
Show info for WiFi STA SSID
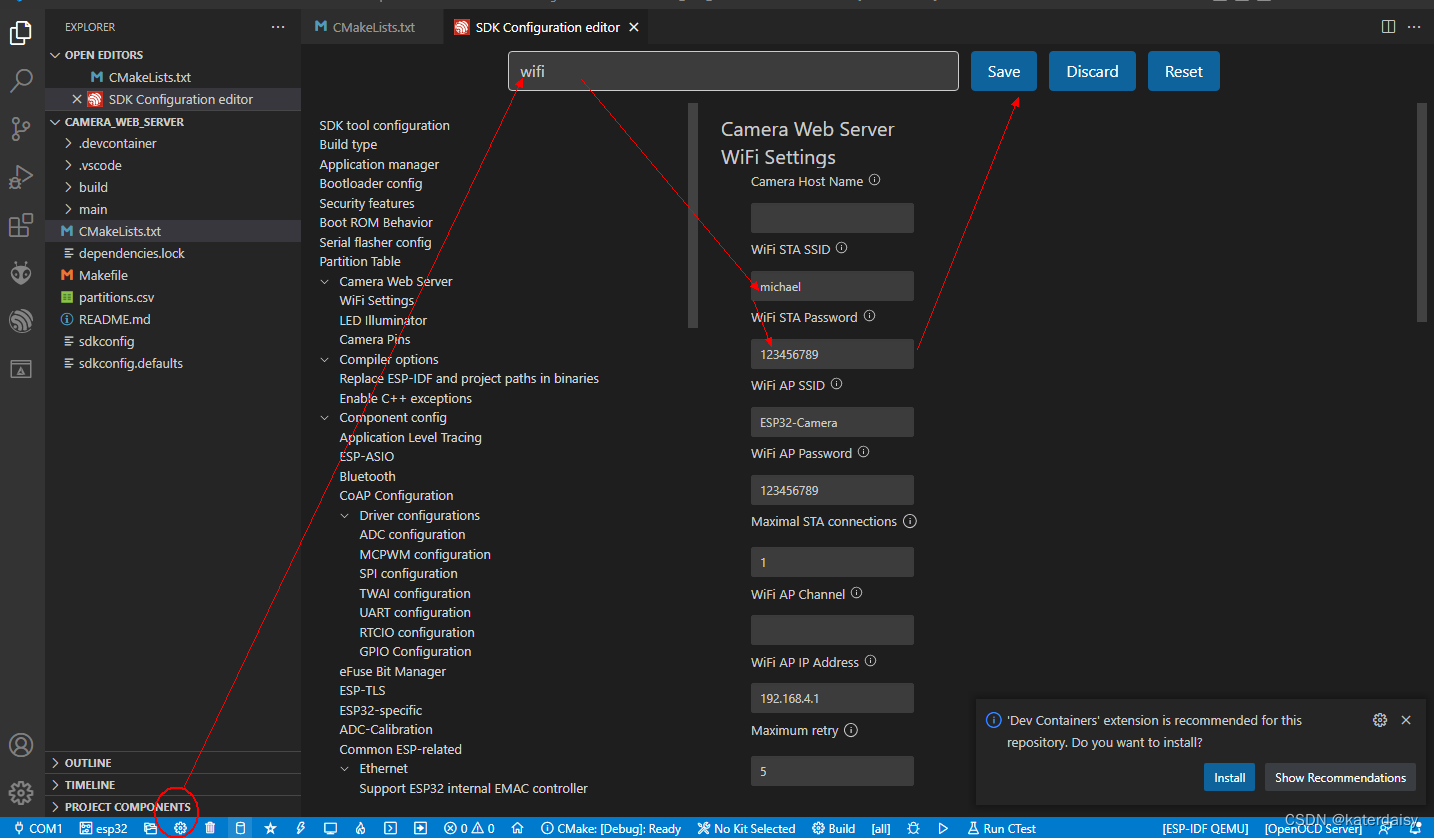coord(841,248)
